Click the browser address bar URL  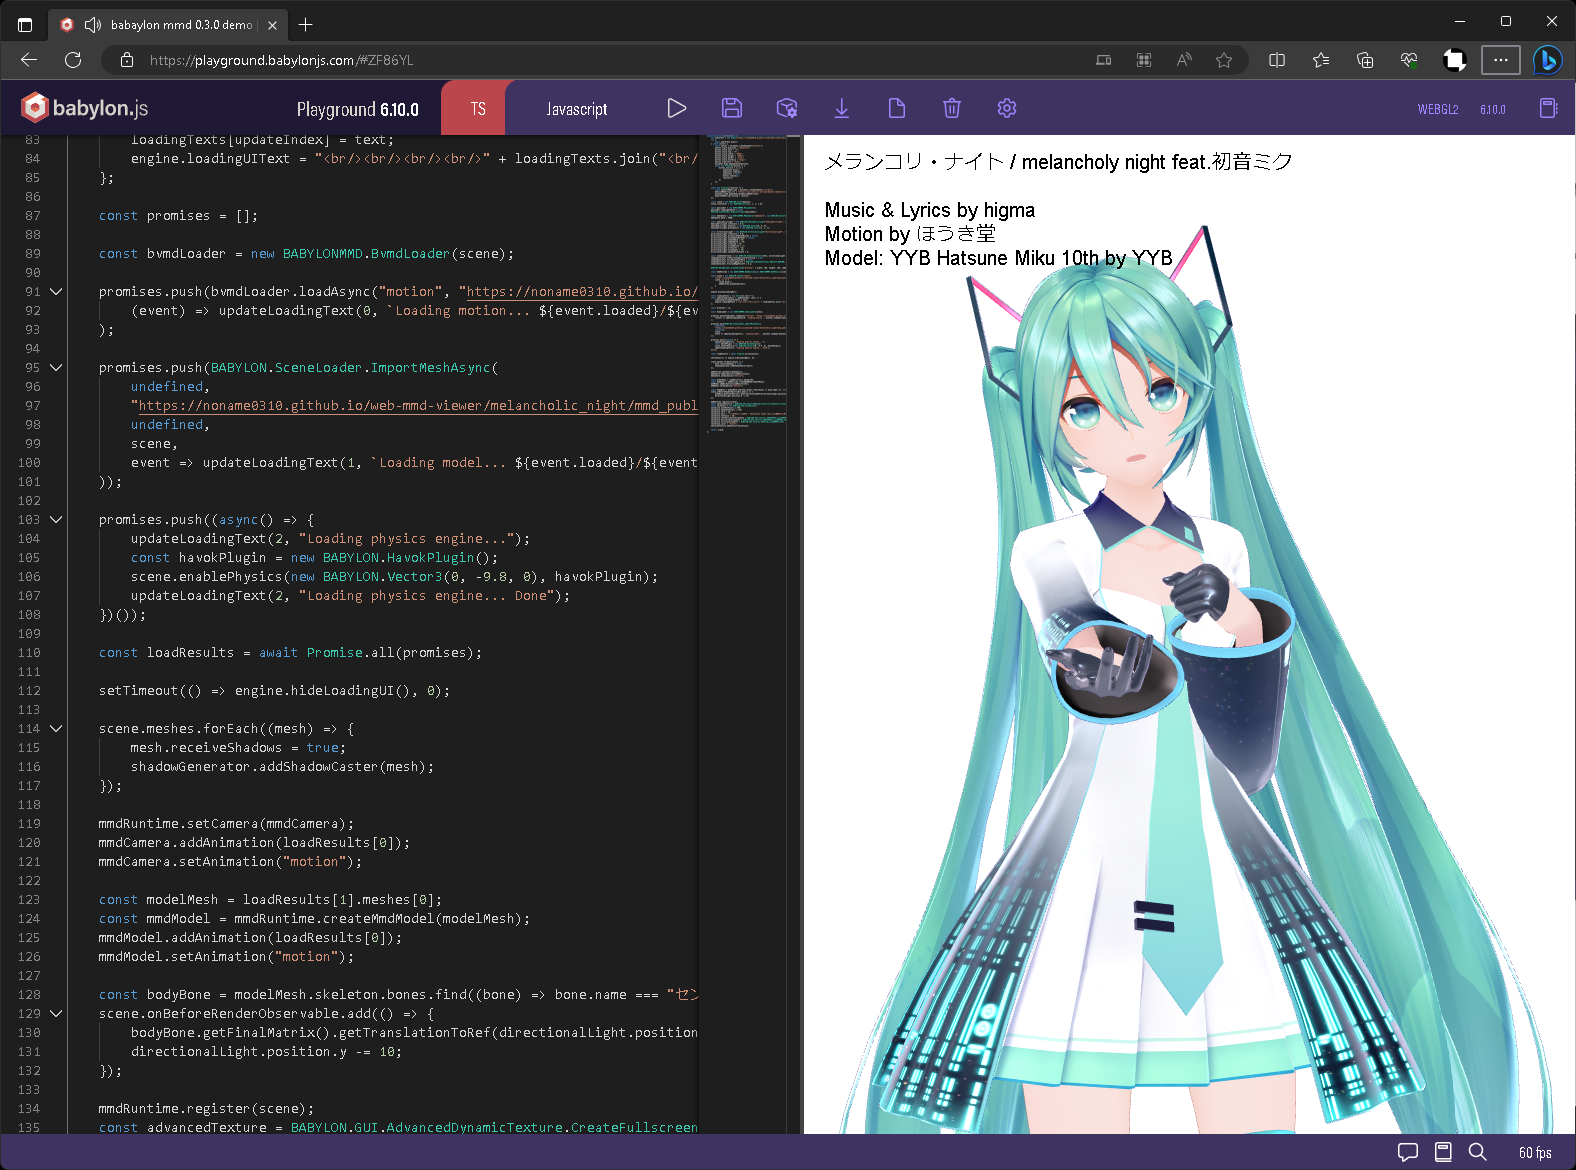coord(281,60)
